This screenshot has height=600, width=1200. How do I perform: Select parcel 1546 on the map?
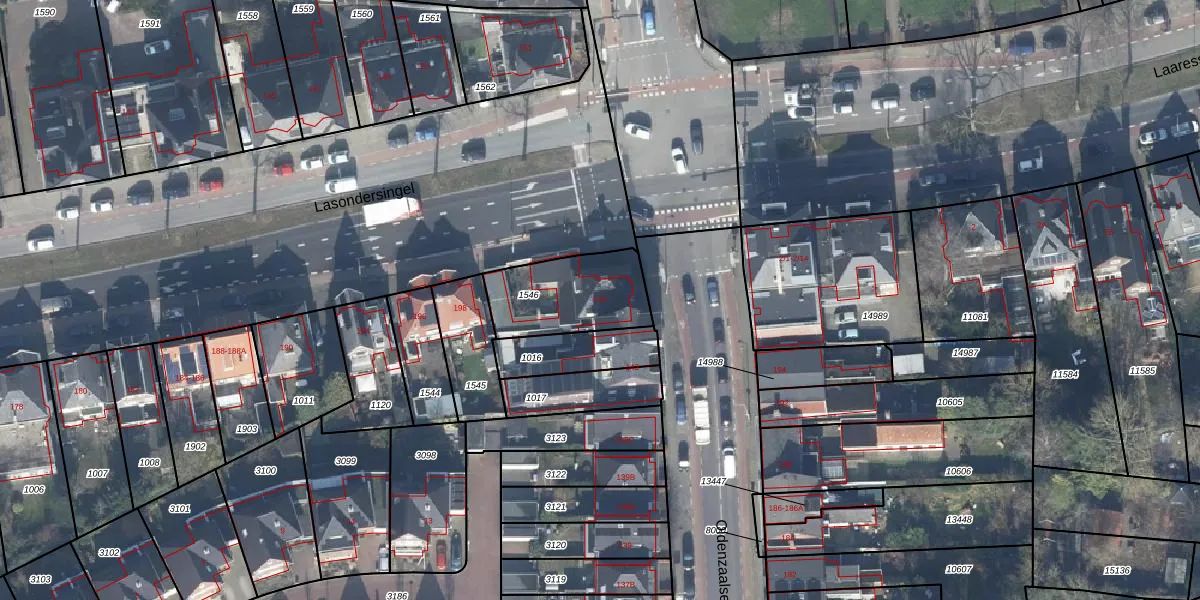[528, 296]
